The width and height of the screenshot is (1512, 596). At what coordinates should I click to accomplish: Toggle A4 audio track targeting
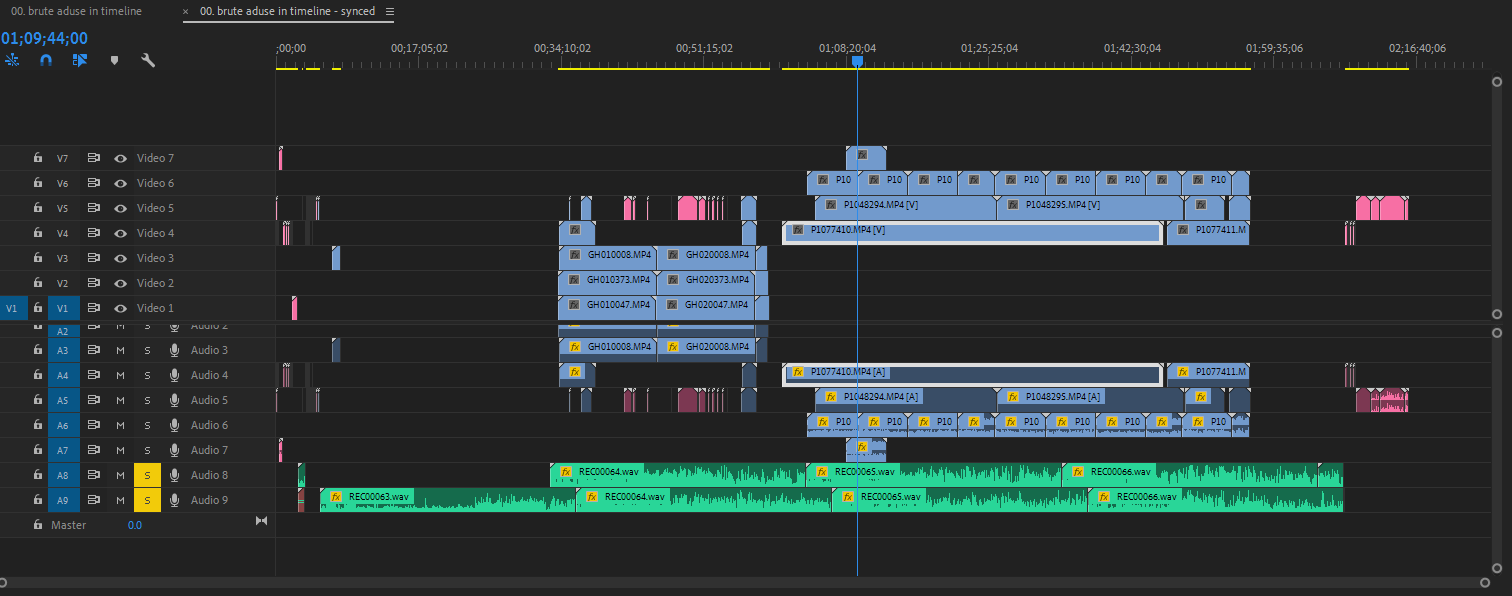(x=62, y=375)
